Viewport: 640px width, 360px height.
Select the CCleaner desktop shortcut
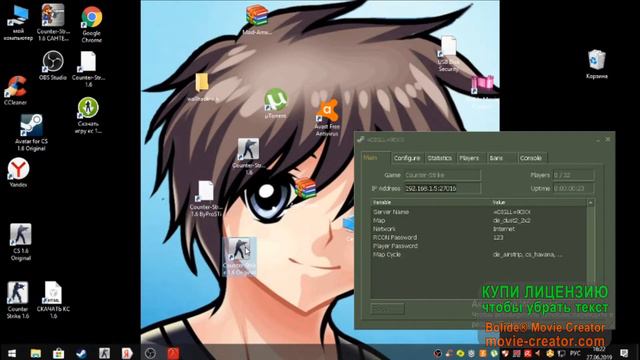tap(16, 91)
